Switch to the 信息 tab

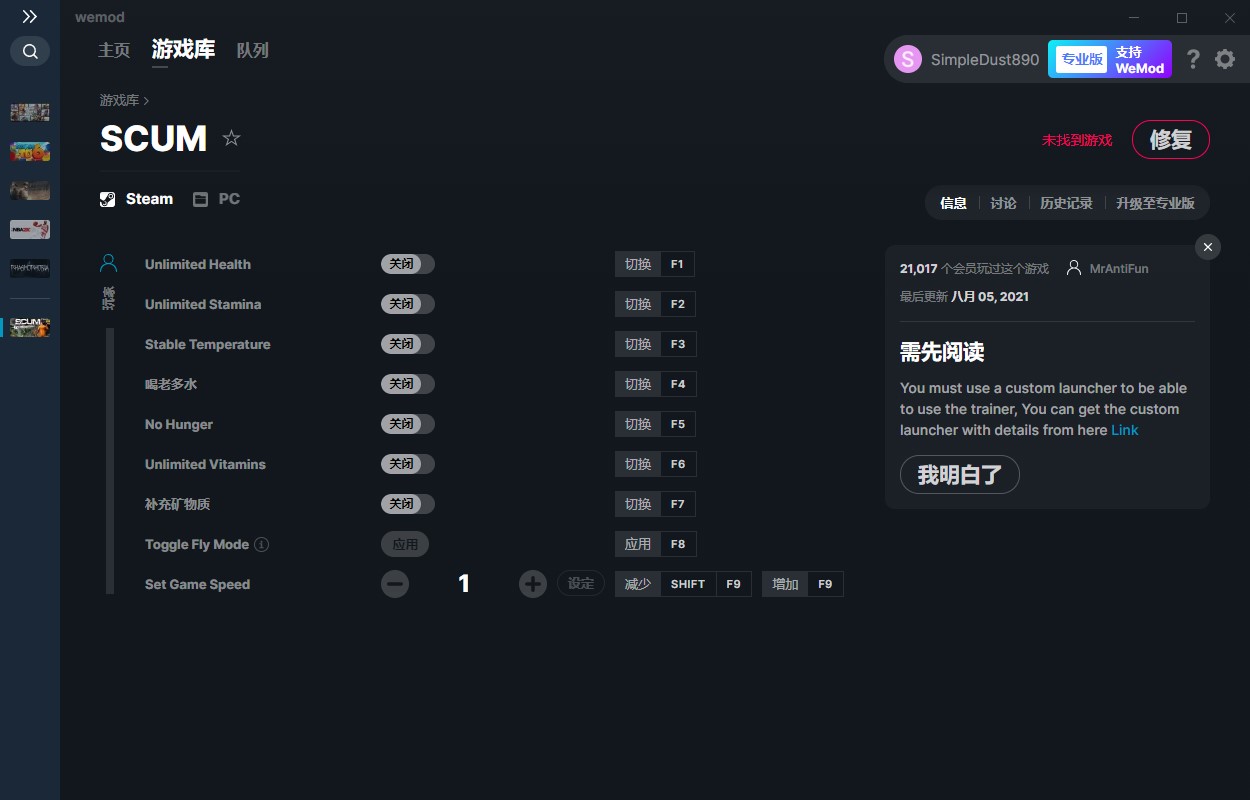[953, 203]
